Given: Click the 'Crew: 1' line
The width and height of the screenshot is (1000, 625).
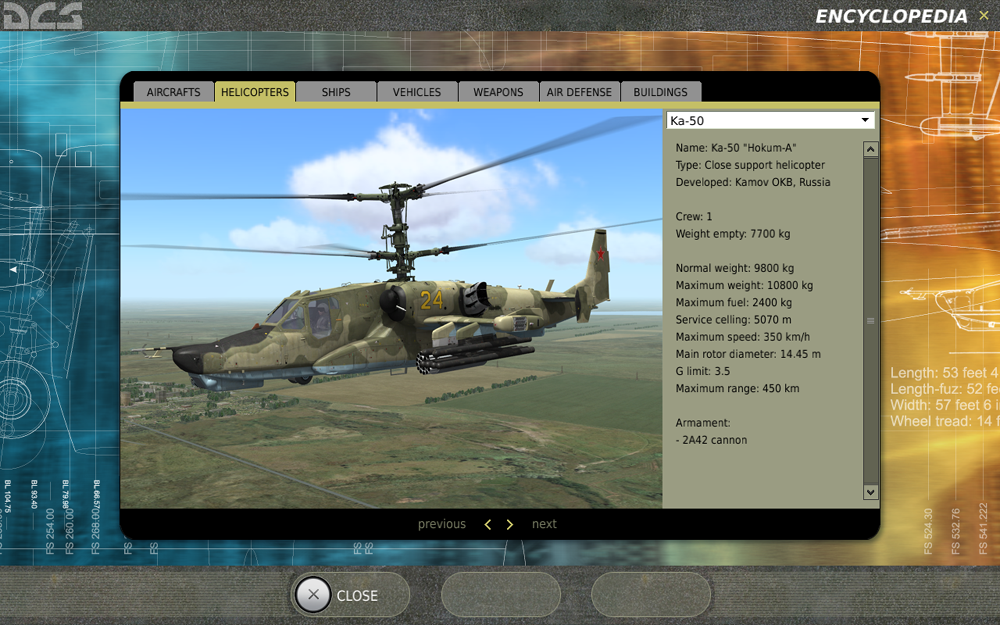Looking at the screenshot, I should (694, 217).
